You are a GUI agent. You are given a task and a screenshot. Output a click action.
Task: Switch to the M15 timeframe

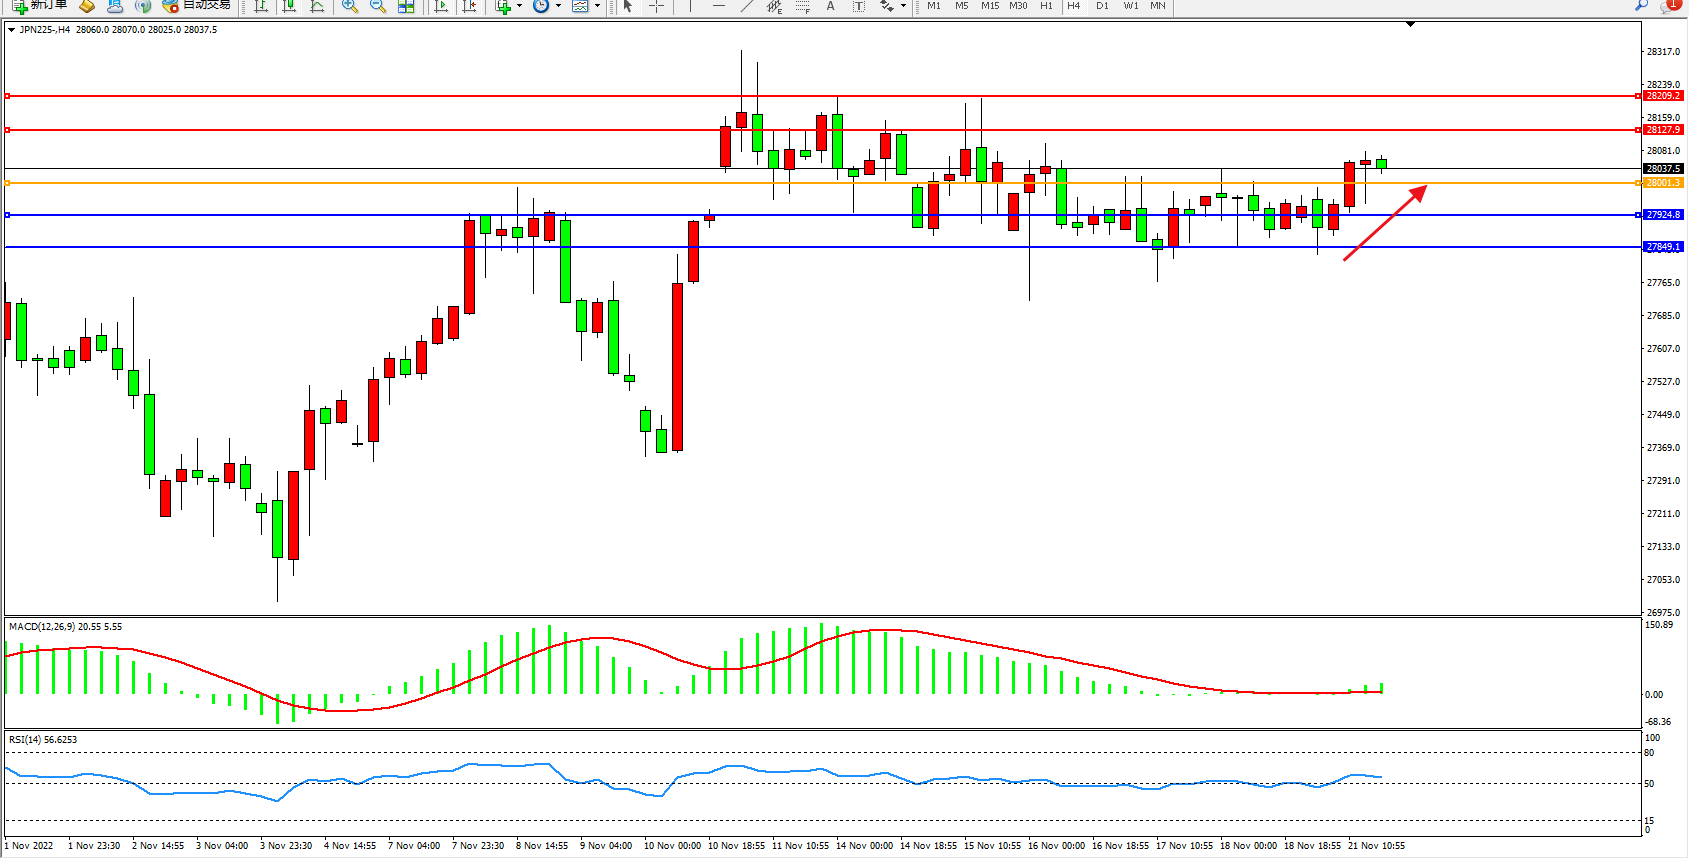(x=989, y=6)
